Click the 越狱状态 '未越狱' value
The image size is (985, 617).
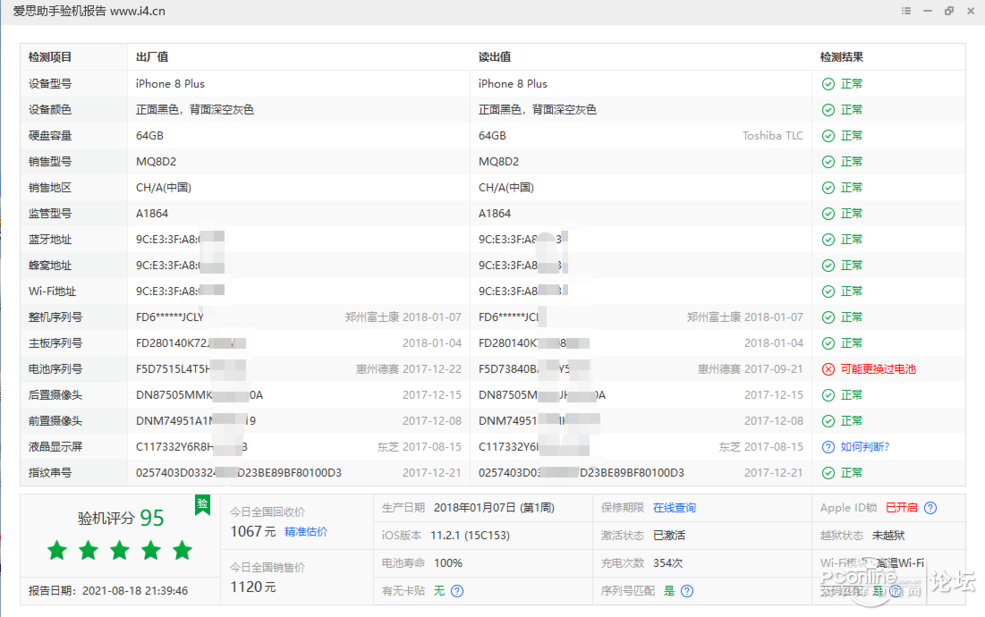[x=888, y=535]
